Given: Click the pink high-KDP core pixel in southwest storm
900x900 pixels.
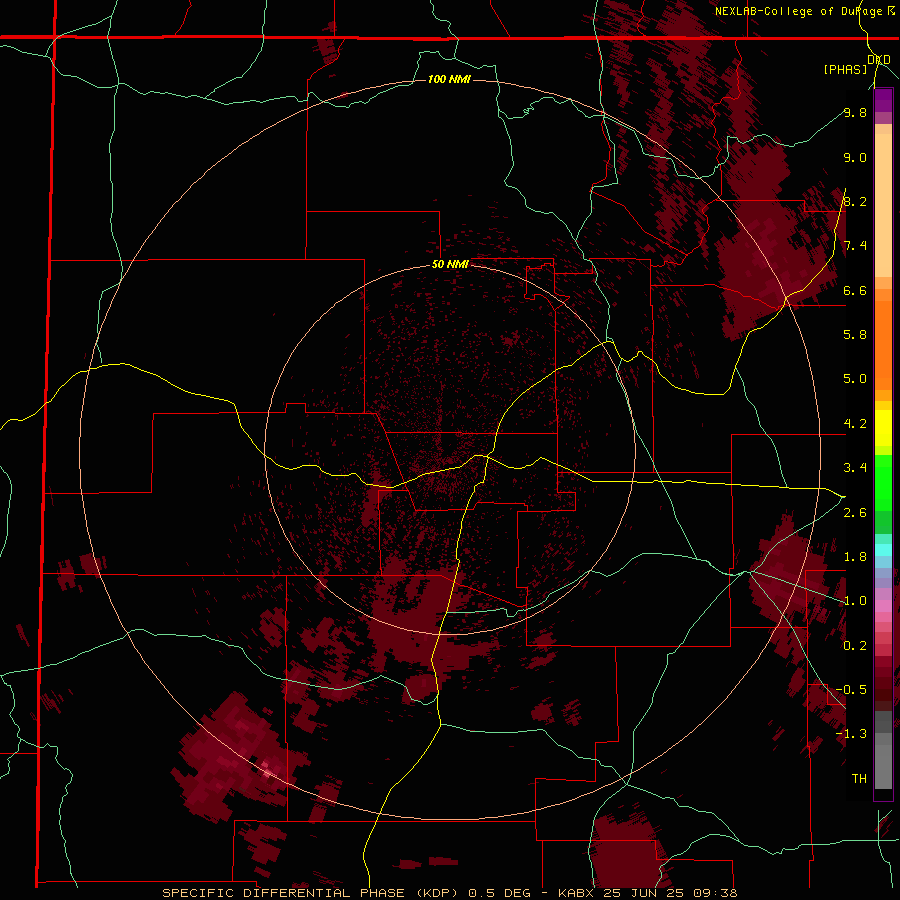Looking at the screenshot, I should pos(267,771).
